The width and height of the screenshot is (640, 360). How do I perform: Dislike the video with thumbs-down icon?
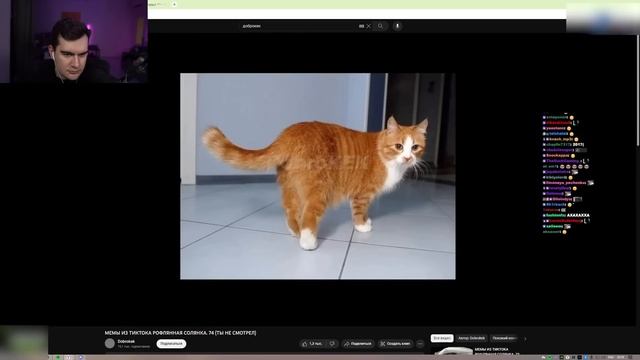tap(332, 344)
